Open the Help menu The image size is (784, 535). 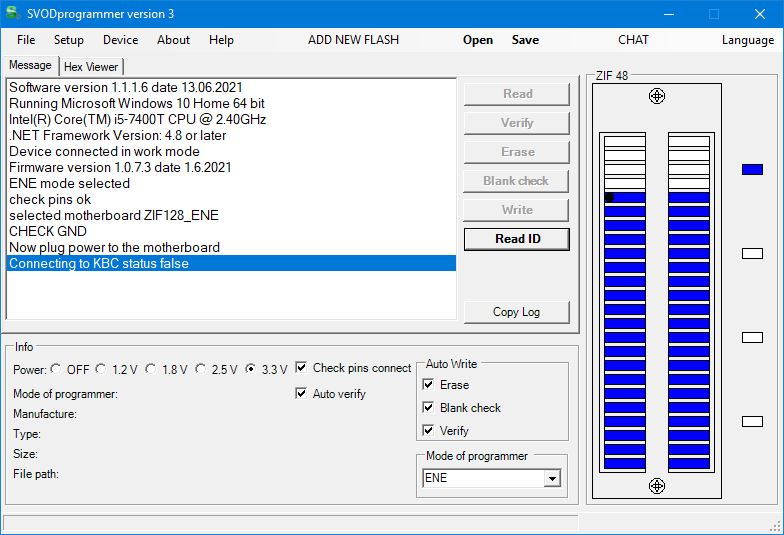[221, 40]
